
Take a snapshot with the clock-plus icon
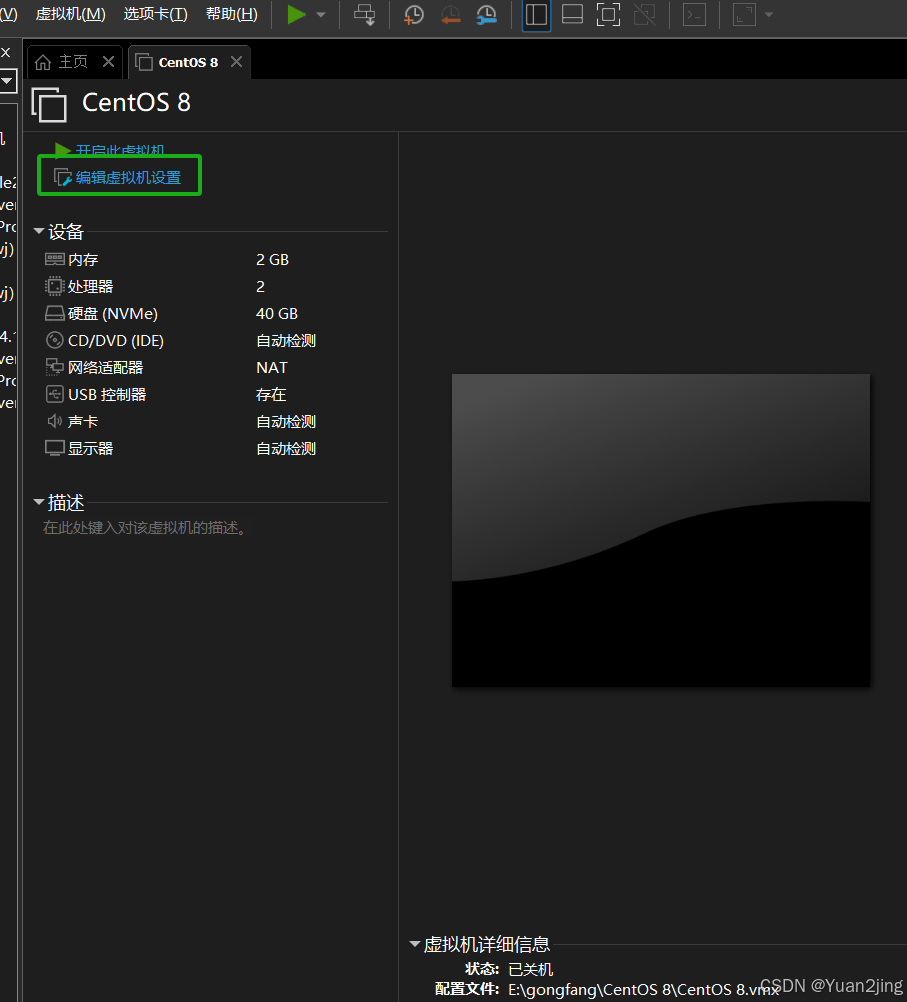(x=414, y=14)
